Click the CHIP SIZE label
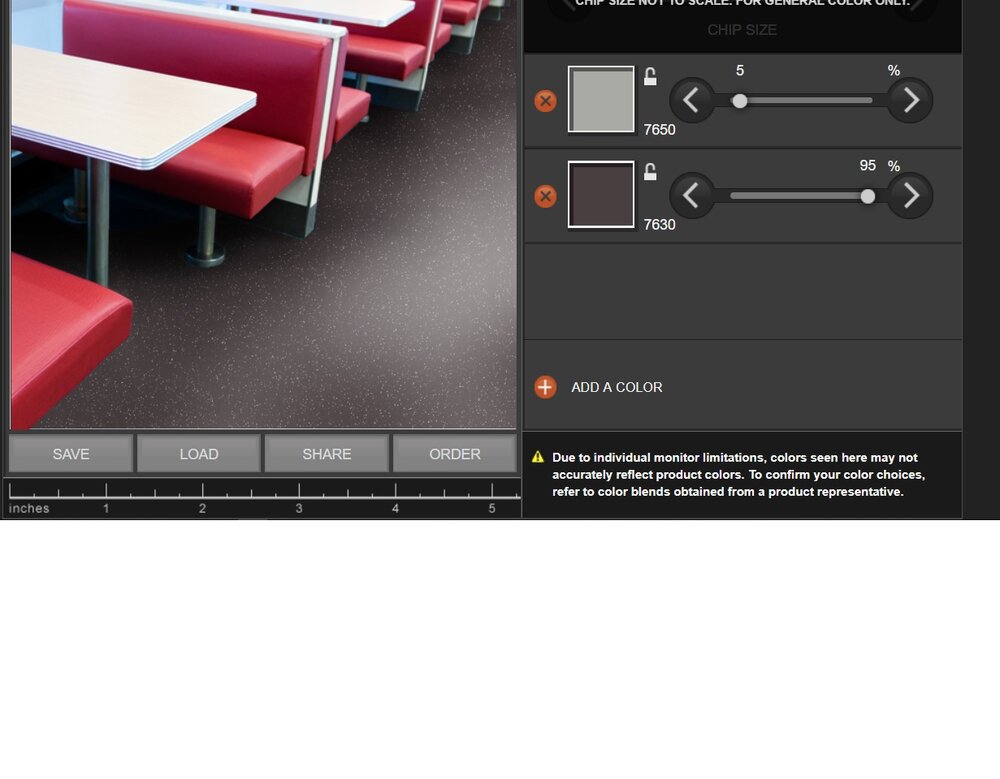The height and width of the screenshot is (779, 1000). (x=742, y=30)
